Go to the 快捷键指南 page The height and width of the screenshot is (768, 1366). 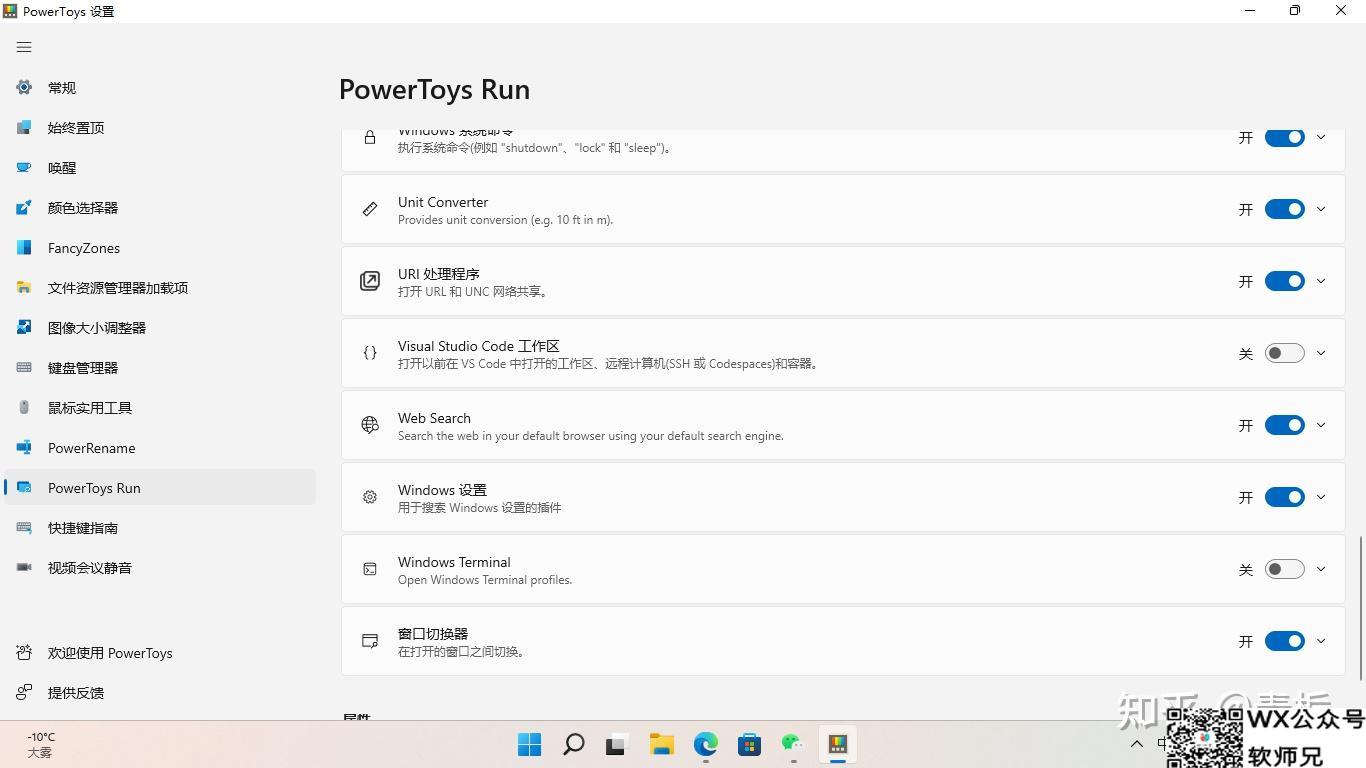click(160, 528)
